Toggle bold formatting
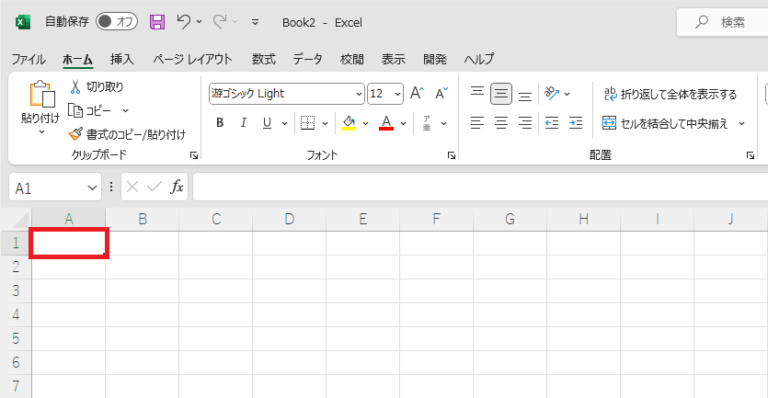 point(220,123)
